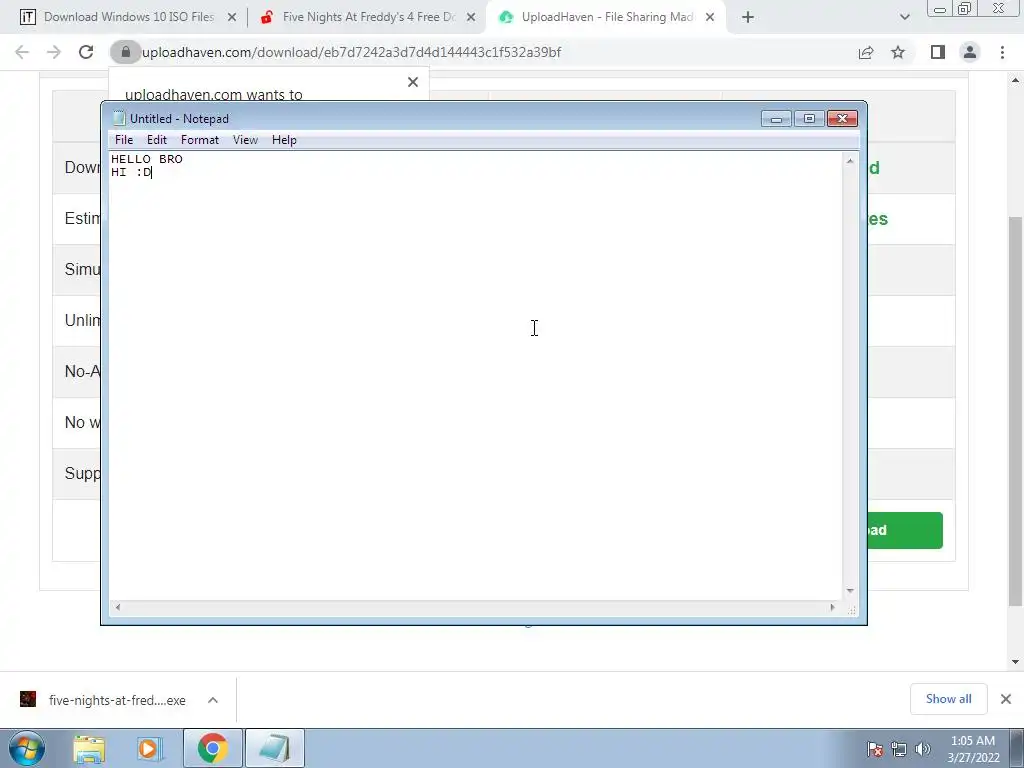
Task: Select Notepad taskbar button
Action: [275, 748]
